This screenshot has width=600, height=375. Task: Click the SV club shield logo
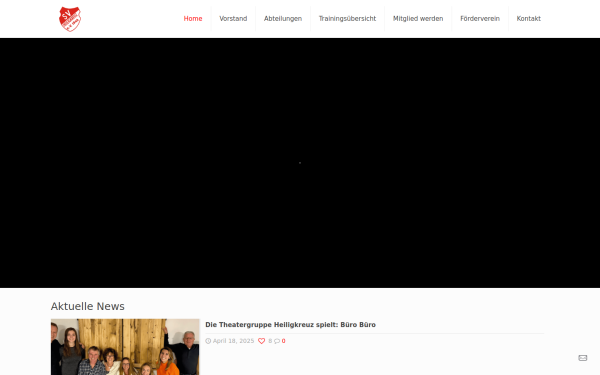[x=70, y=19]
